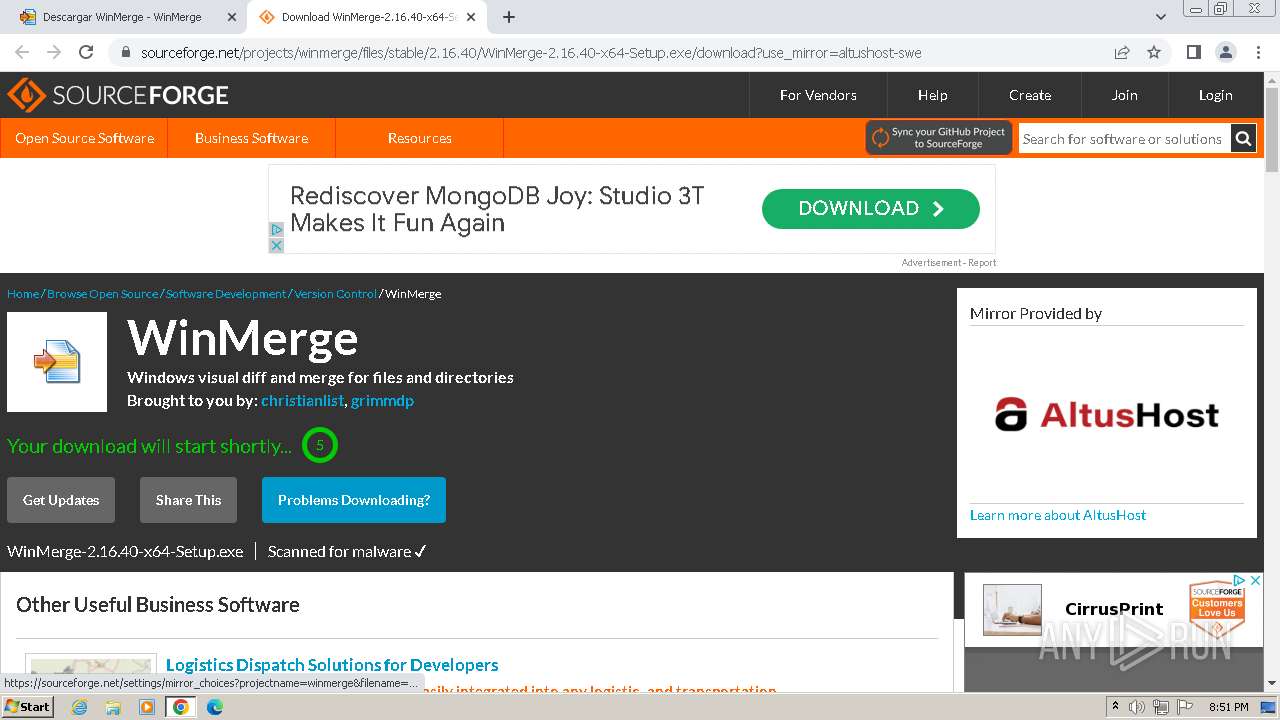Click the volume icon in system tray
The image size is (1280, 720).
tap(1137, 707)
